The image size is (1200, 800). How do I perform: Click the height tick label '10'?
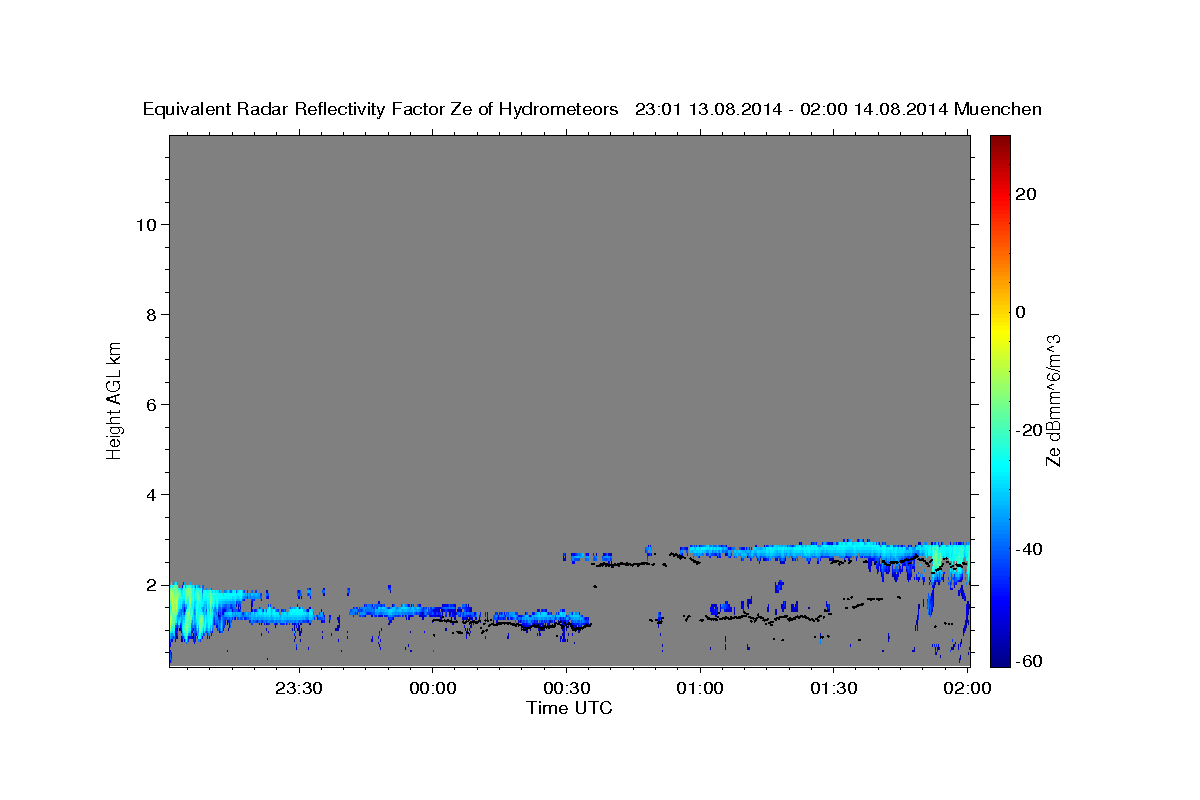click(x=146, y=224)
